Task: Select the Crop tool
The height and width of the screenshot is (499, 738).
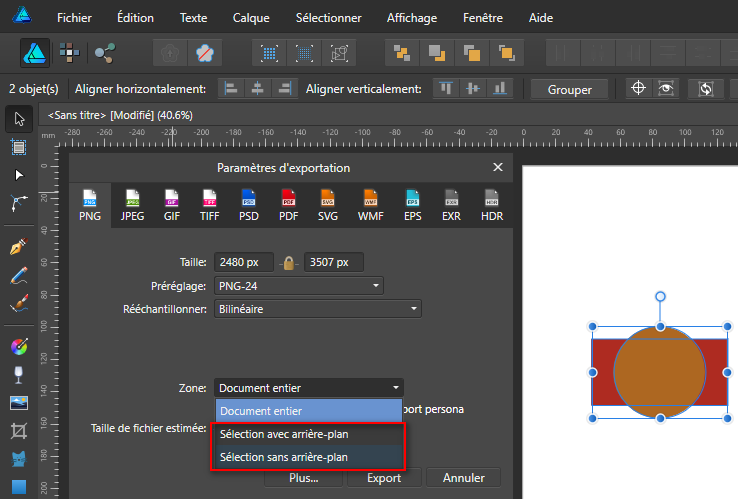Action: click(19, 431)
